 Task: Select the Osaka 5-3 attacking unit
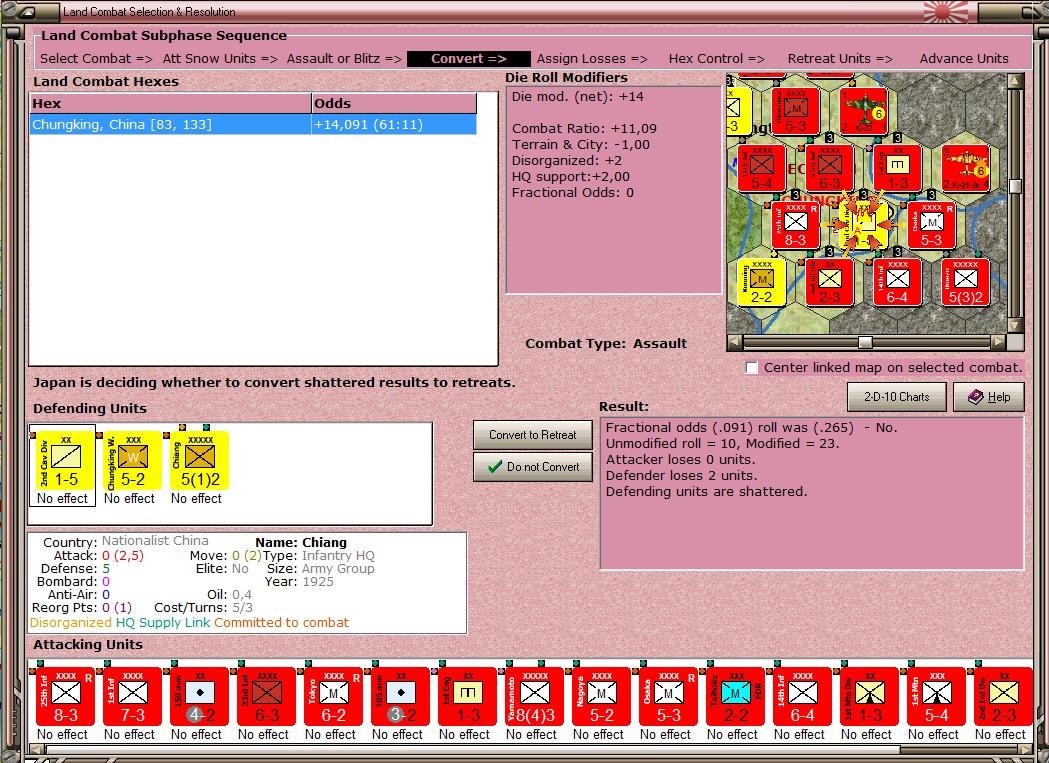pos(668,697)
